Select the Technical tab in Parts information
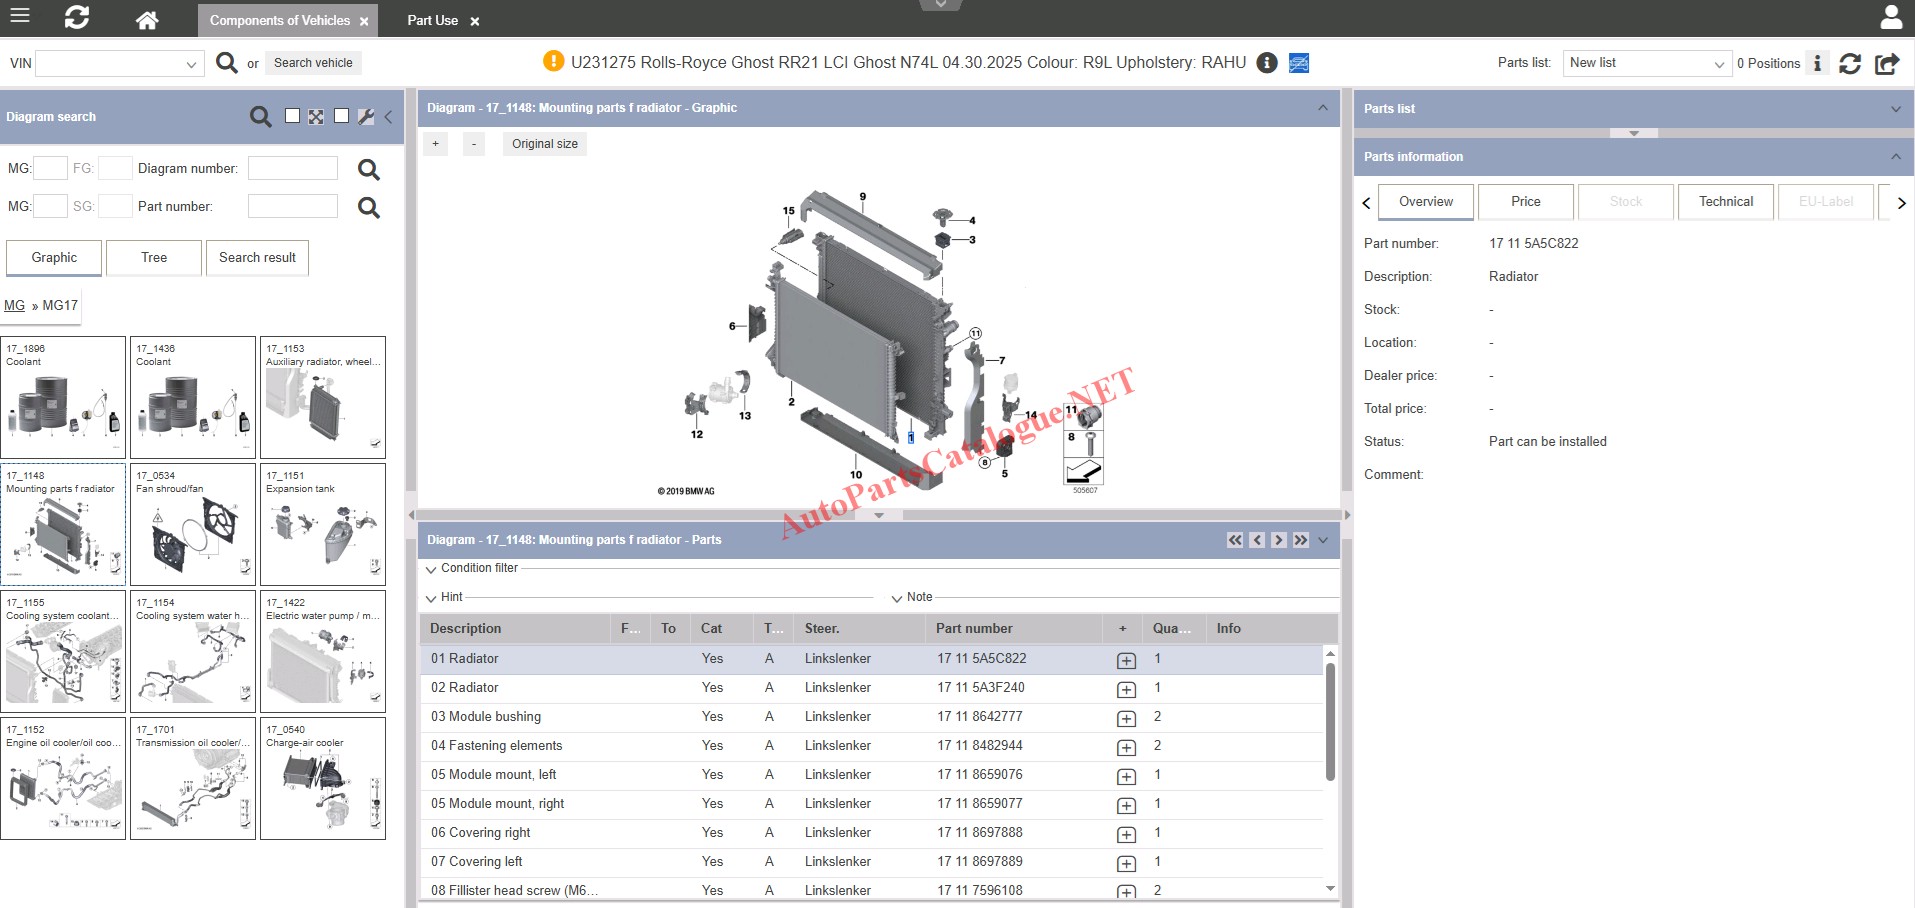 point(1725,201)
